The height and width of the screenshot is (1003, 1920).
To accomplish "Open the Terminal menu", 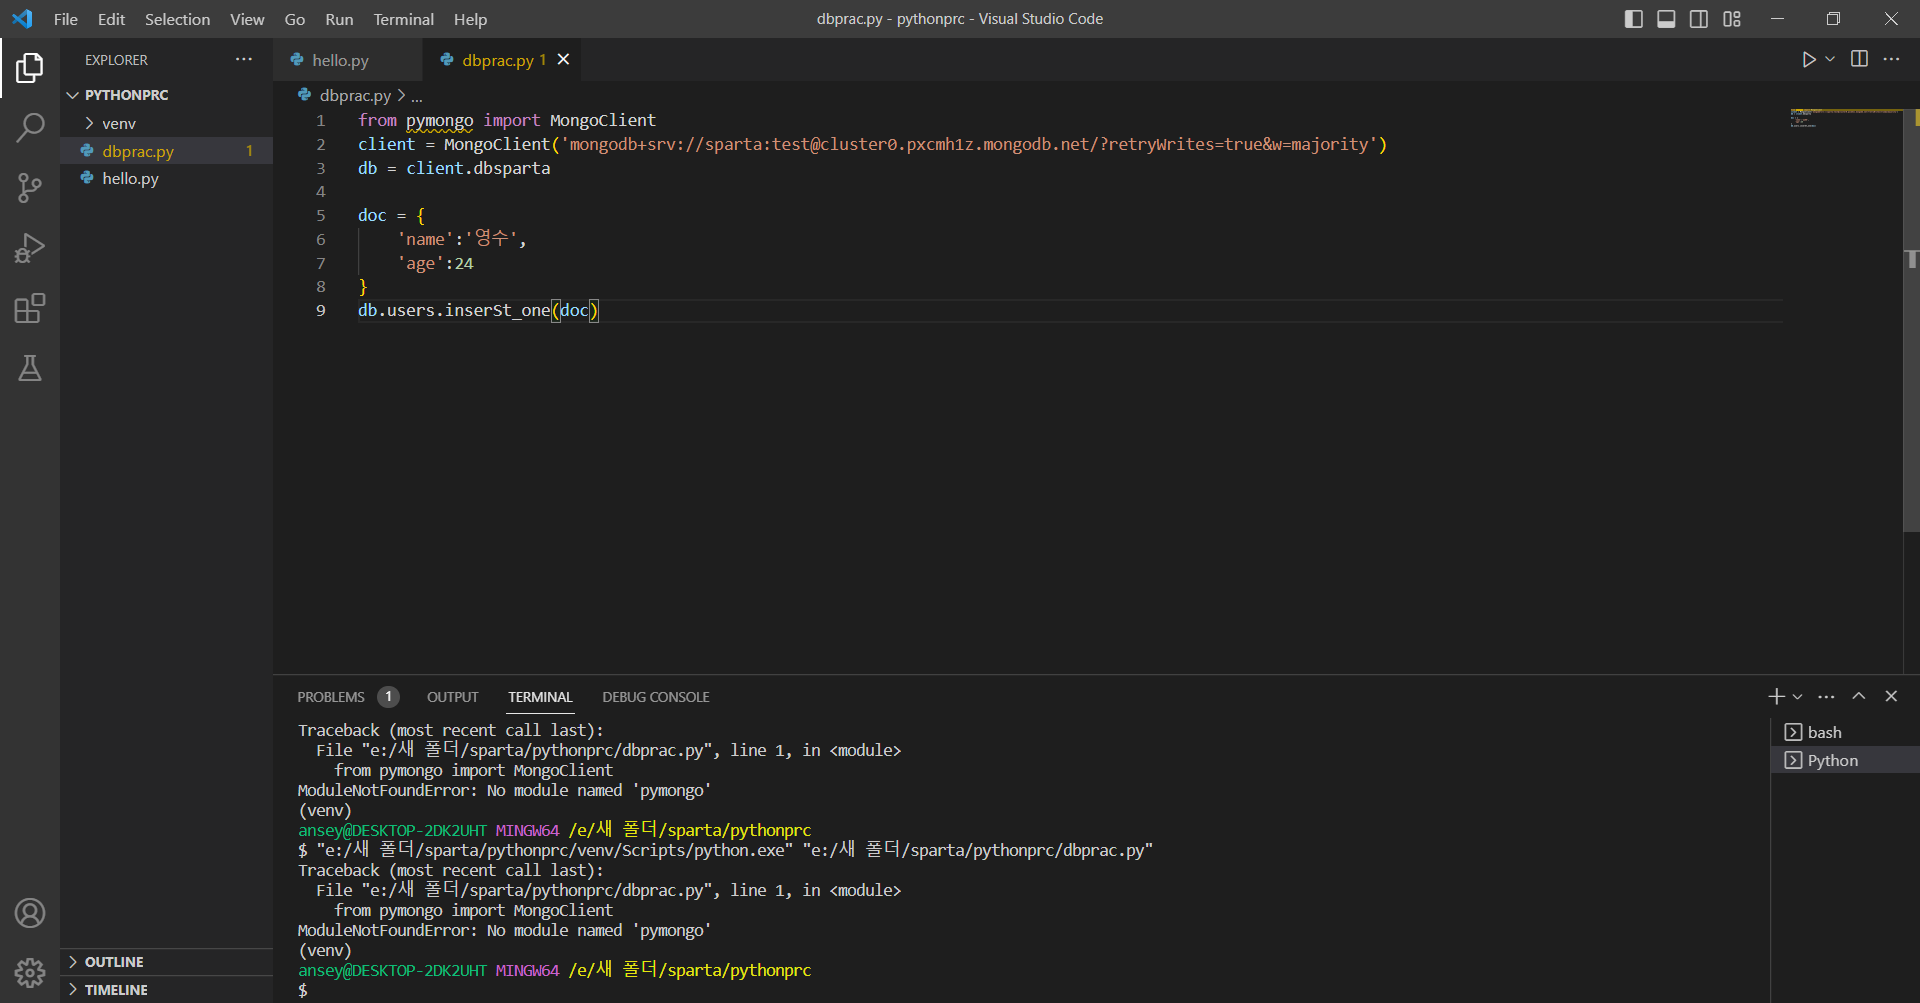I will point(404,19).
